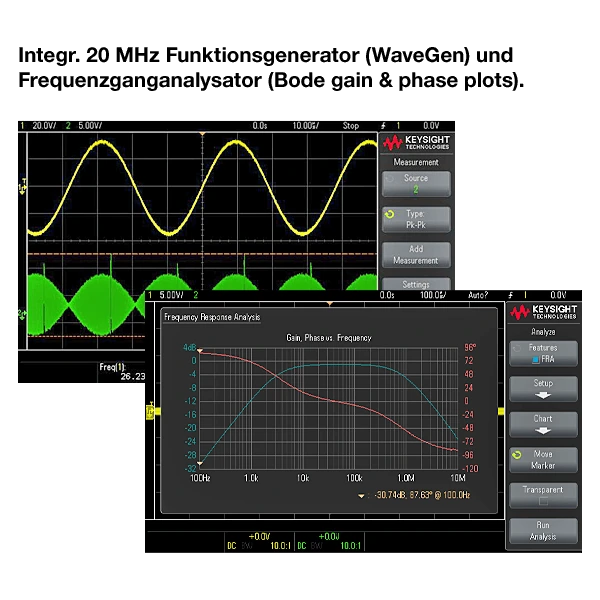
Task: Click the Measurement menu header
Action: coord(415,161)
